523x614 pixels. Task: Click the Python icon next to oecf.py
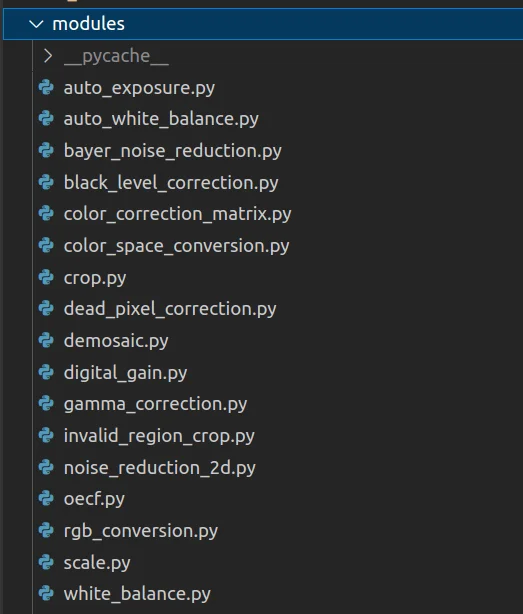pyautogui.click(x=46, y=498)
